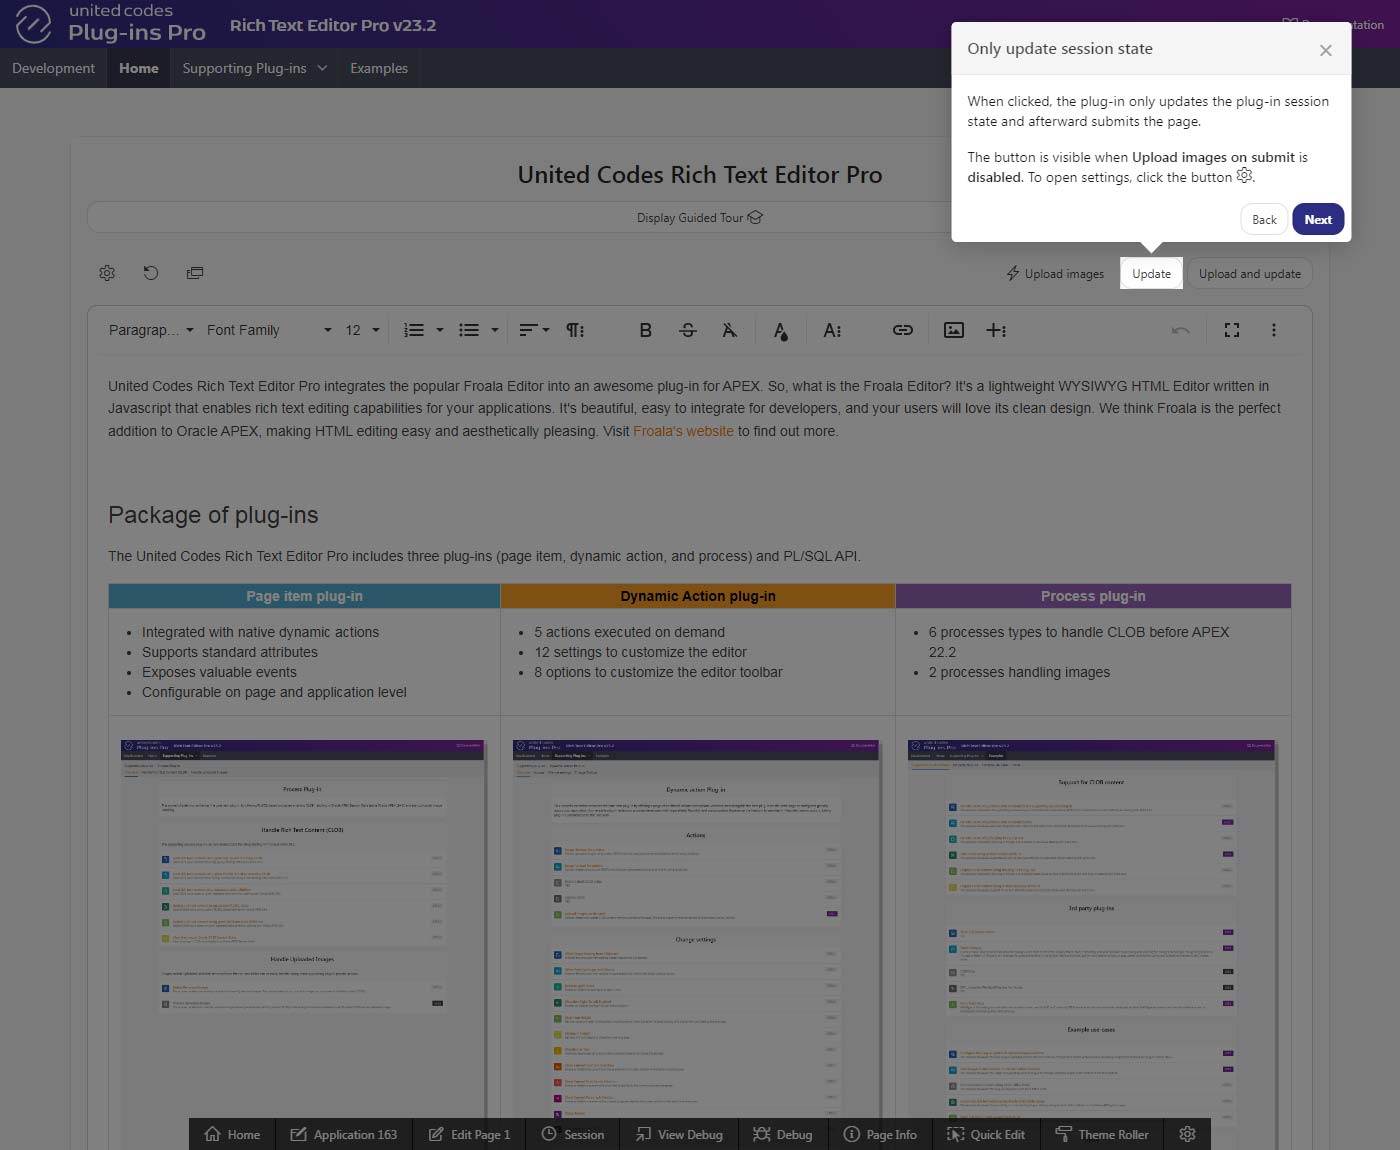Click Home in the developer toolbar

pos(232,1134)
